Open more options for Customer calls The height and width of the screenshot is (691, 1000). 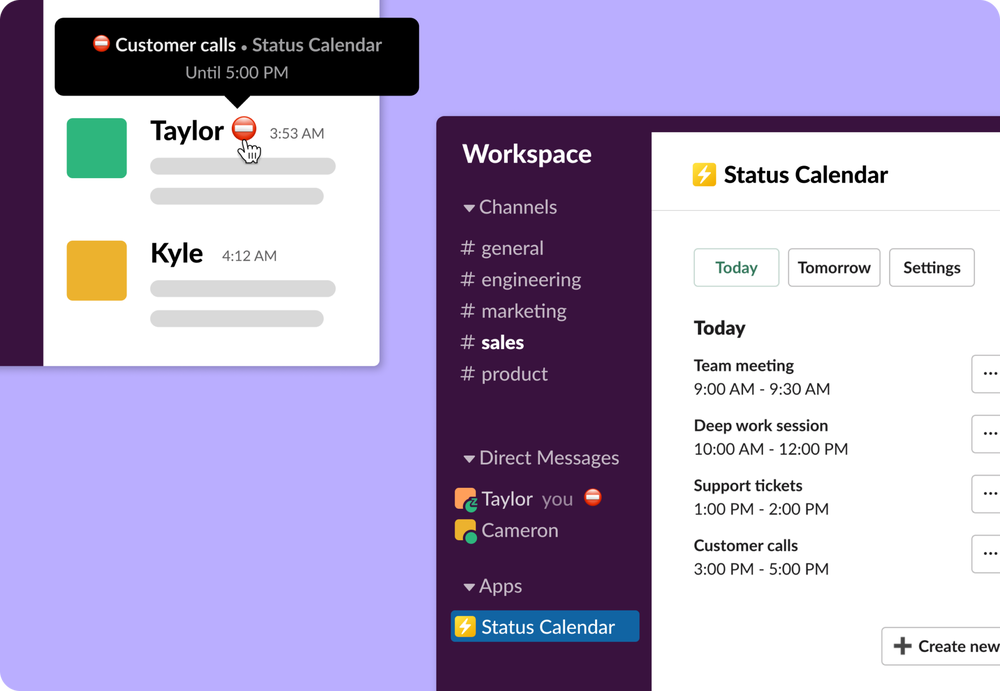988,554
